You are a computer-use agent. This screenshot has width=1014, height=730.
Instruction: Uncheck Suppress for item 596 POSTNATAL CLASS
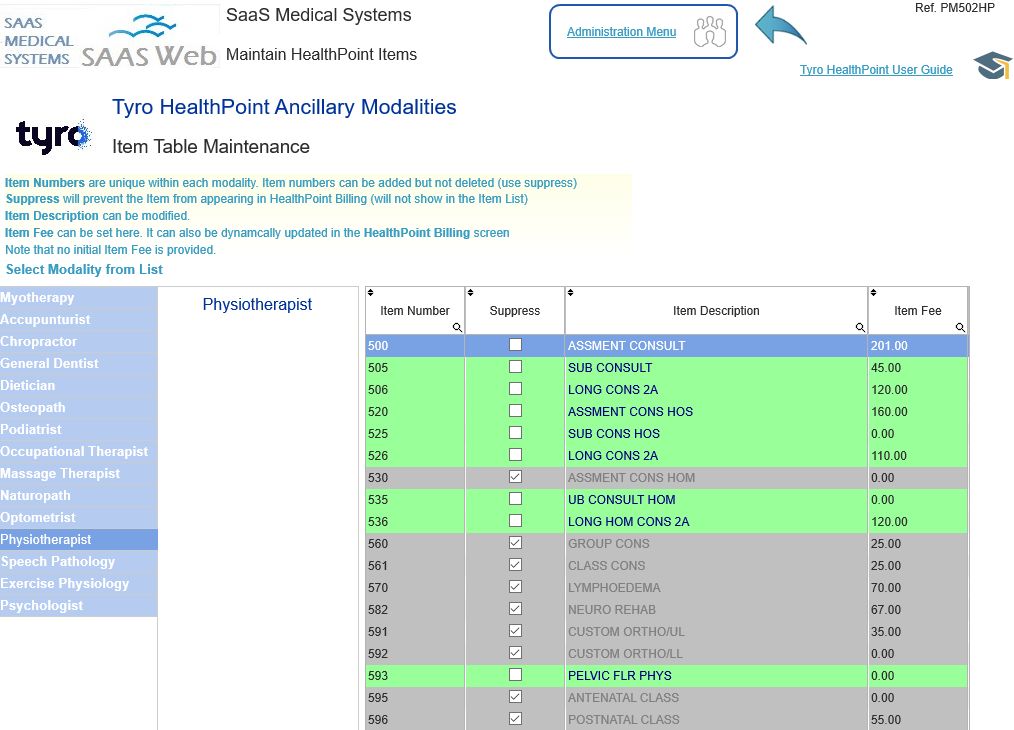coord(515,718)
